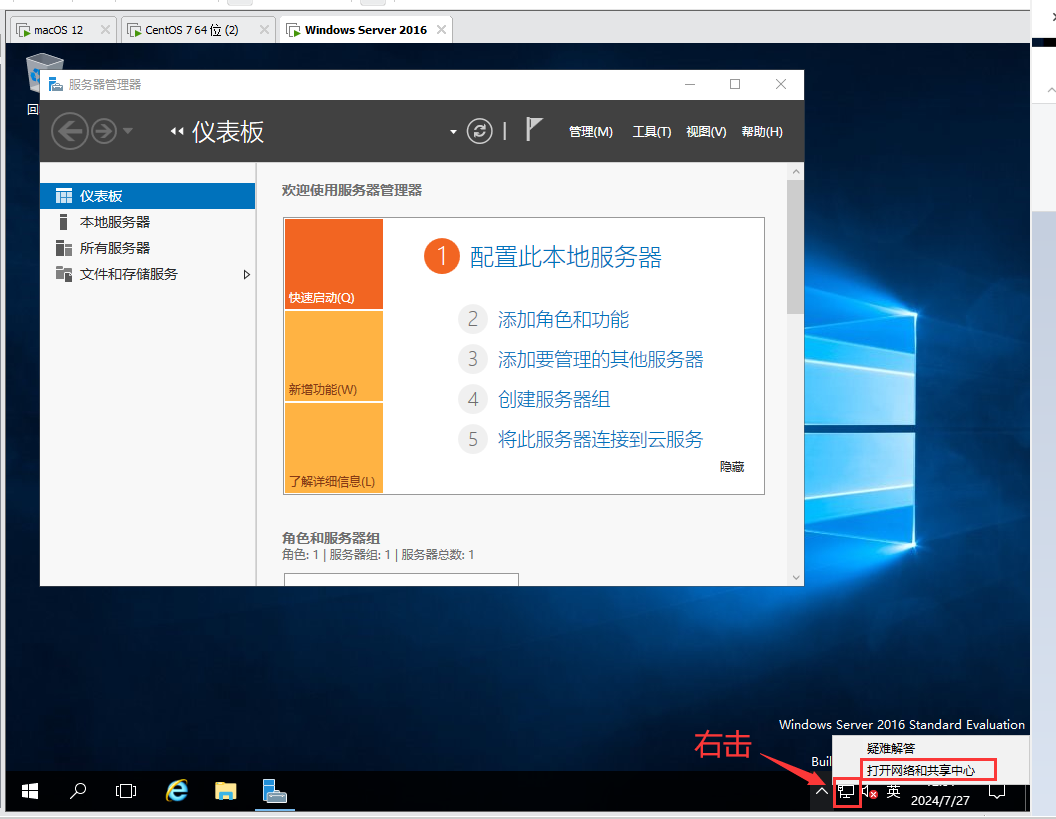The height and width of the screenshot is (819, 1056).
Task: Open 快速启动(Q) tile
Action: [x=334, y=264]
